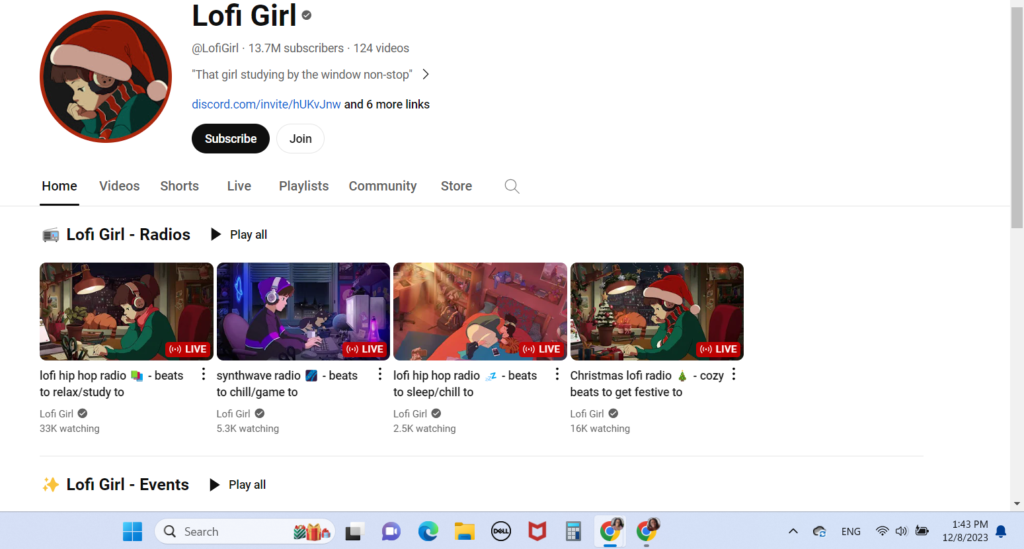Click the battery status tray icon
This screenshot has height=549, width=1024.
coord(922,531)
